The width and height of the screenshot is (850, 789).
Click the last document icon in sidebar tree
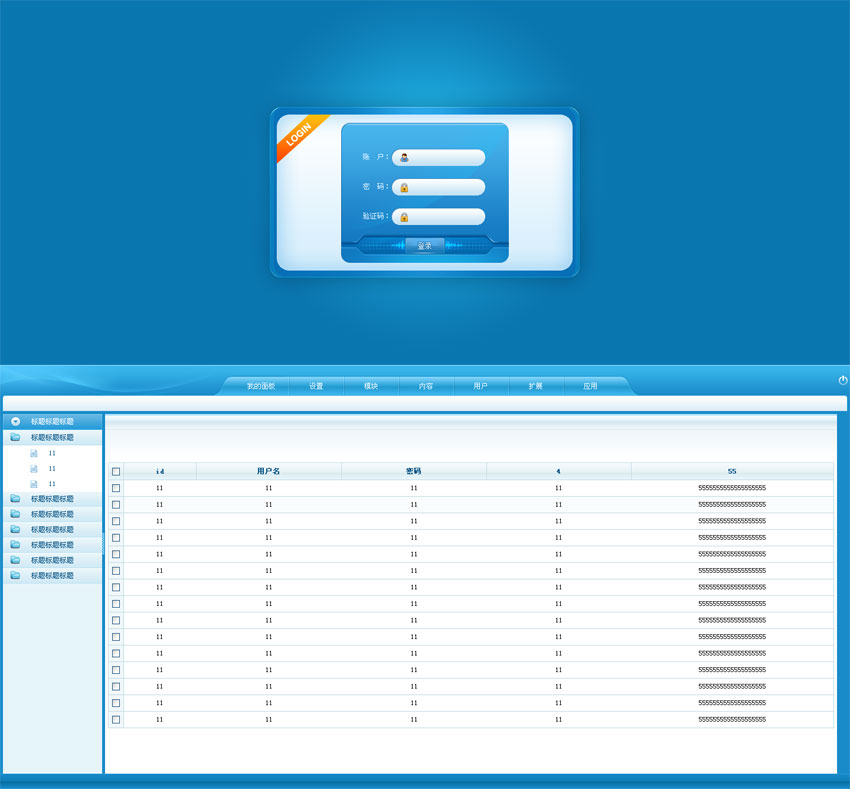(x=34, y=484)
